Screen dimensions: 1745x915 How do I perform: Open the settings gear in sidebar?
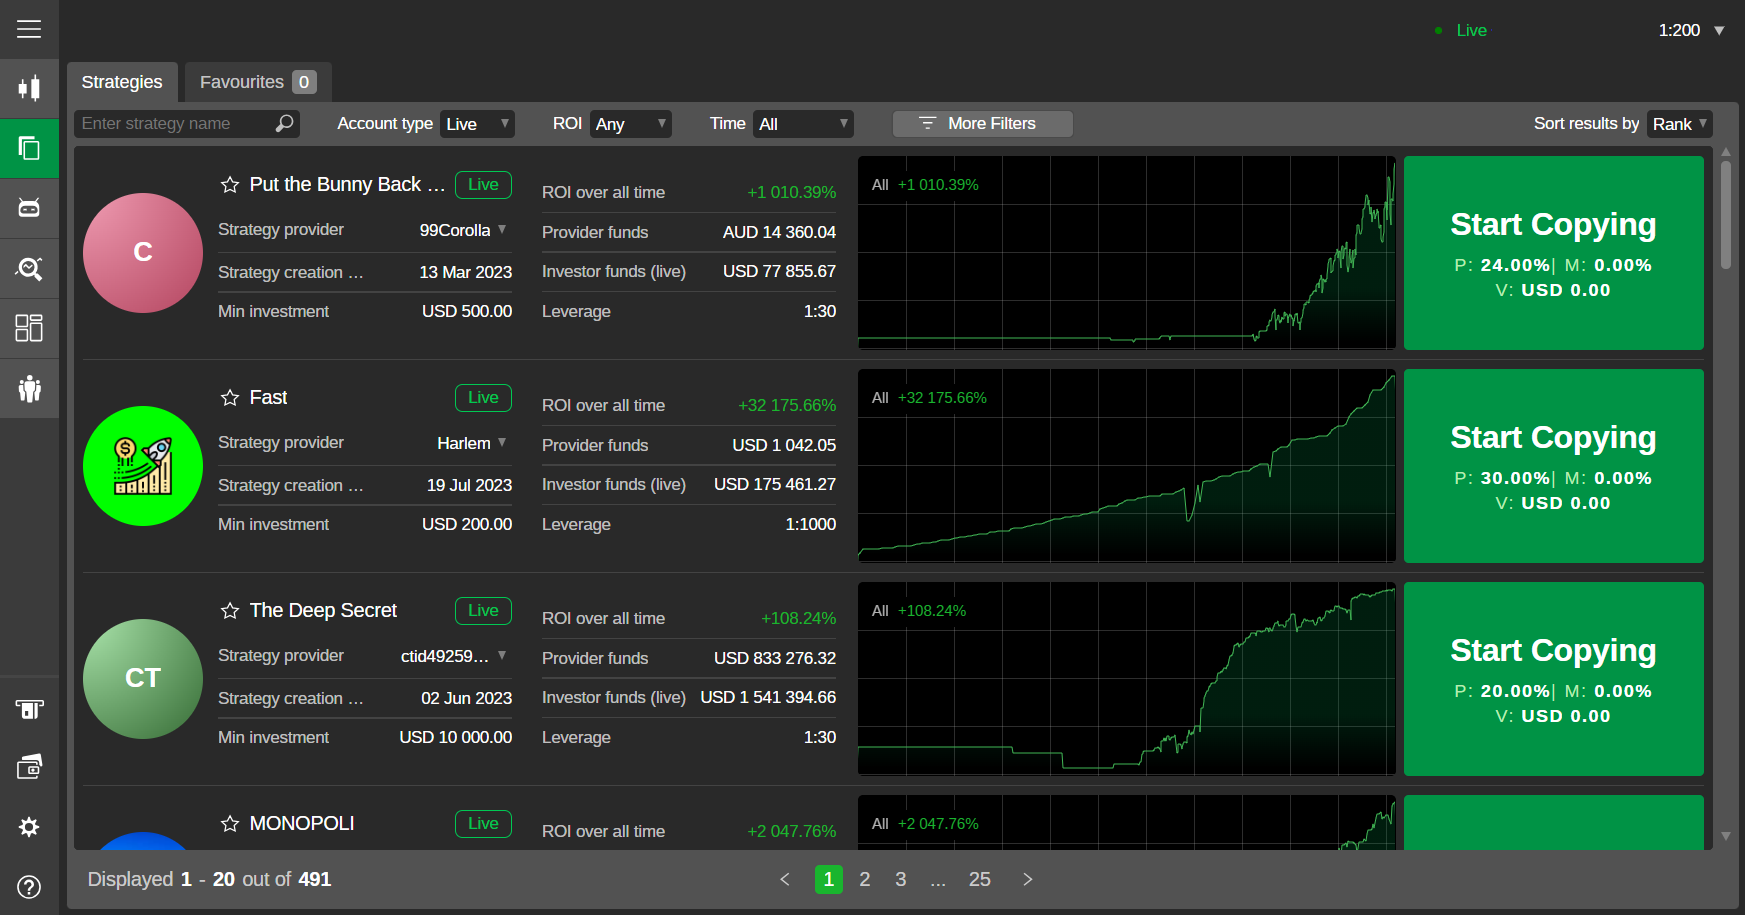(29, 827)
